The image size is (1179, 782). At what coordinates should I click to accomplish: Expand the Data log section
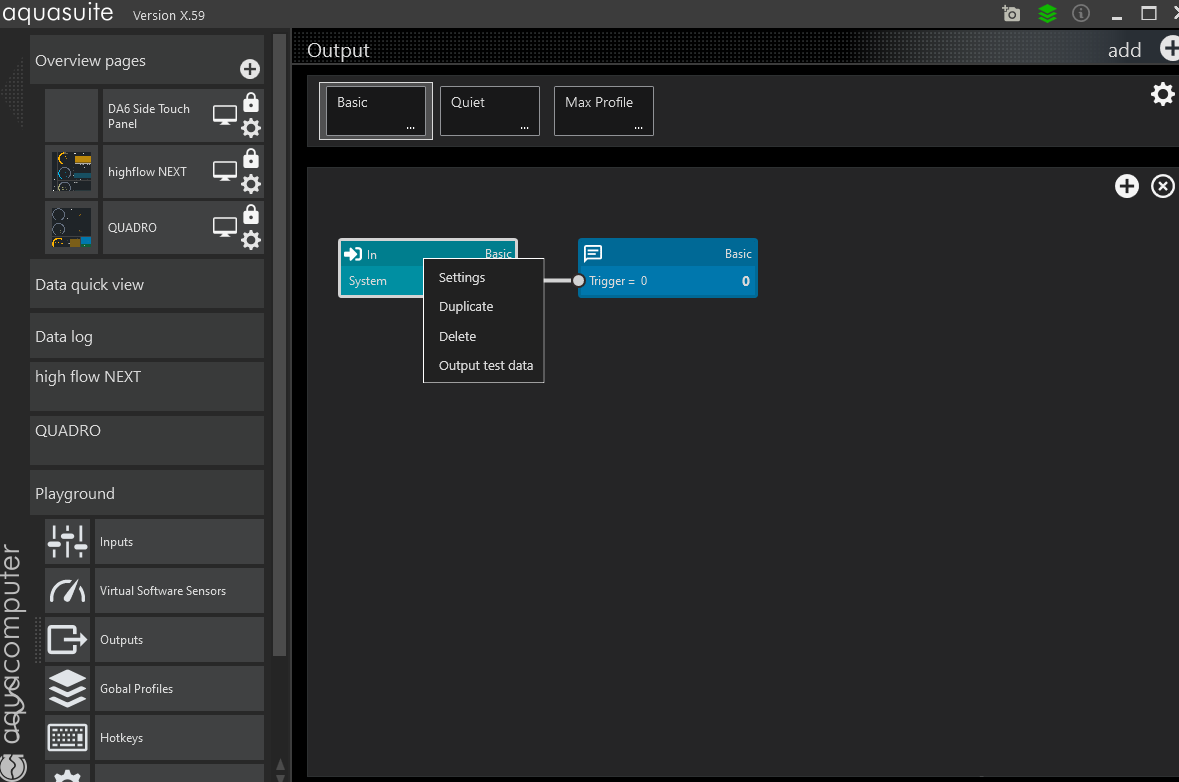[147, 337]
